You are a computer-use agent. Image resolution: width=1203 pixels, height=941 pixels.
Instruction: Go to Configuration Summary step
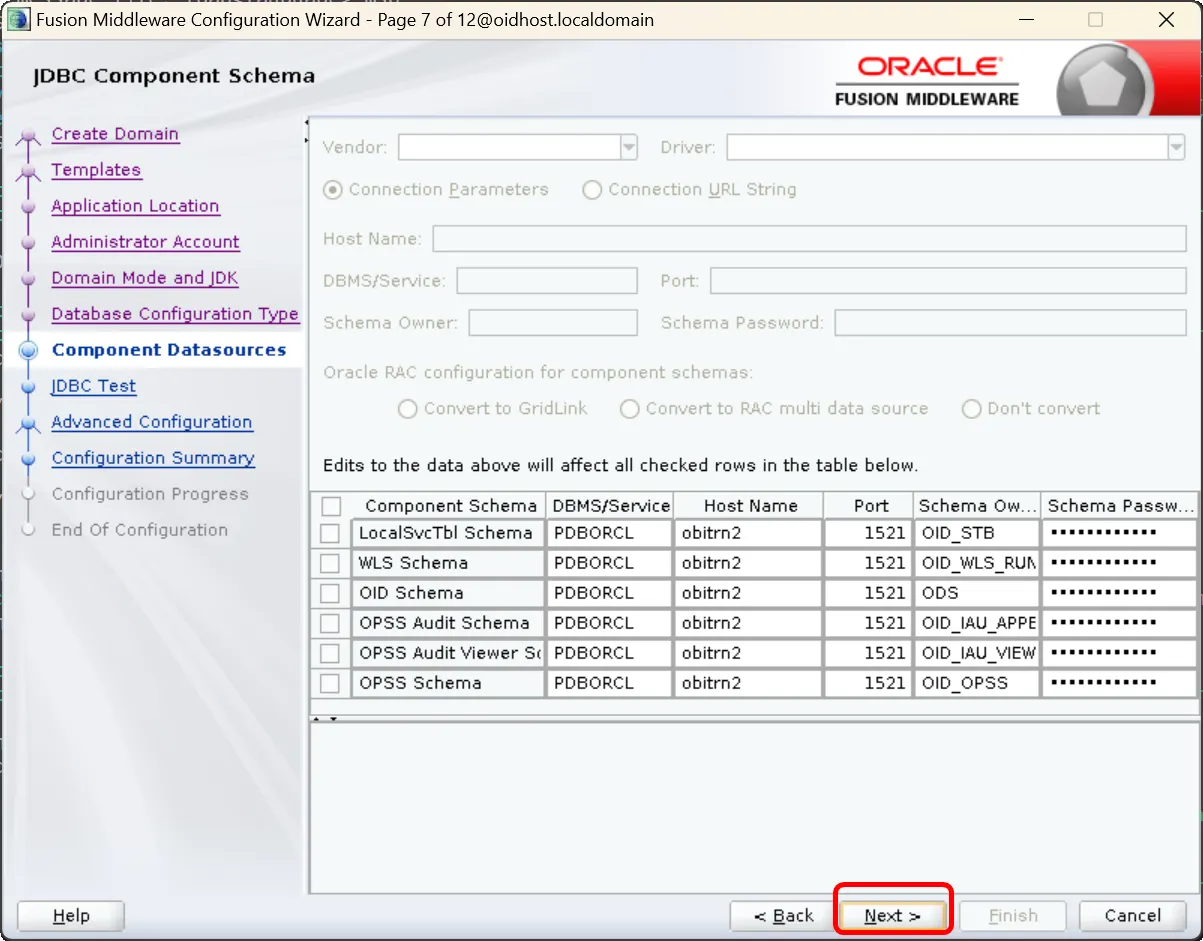point(153,458)
